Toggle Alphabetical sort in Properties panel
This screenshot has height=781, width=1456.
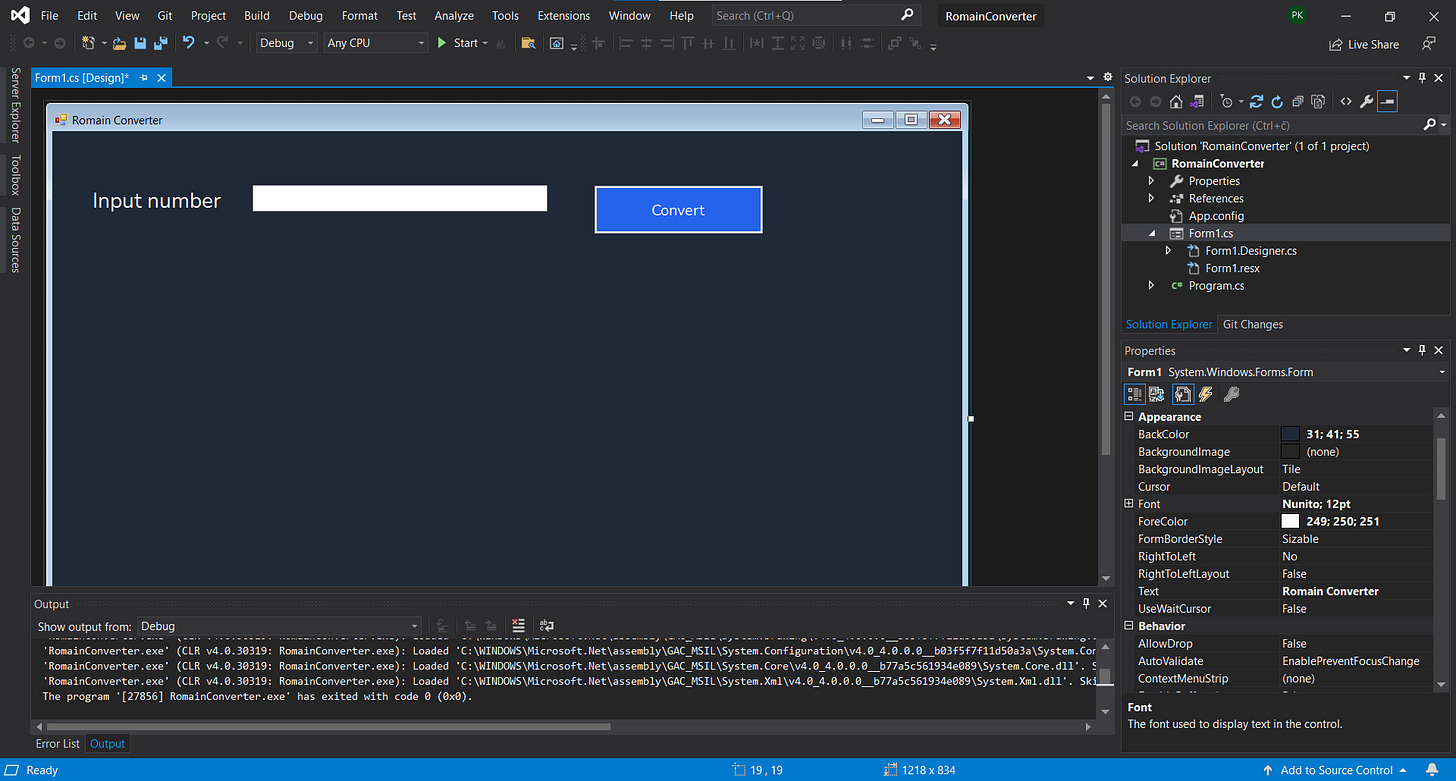(1157, 395)
